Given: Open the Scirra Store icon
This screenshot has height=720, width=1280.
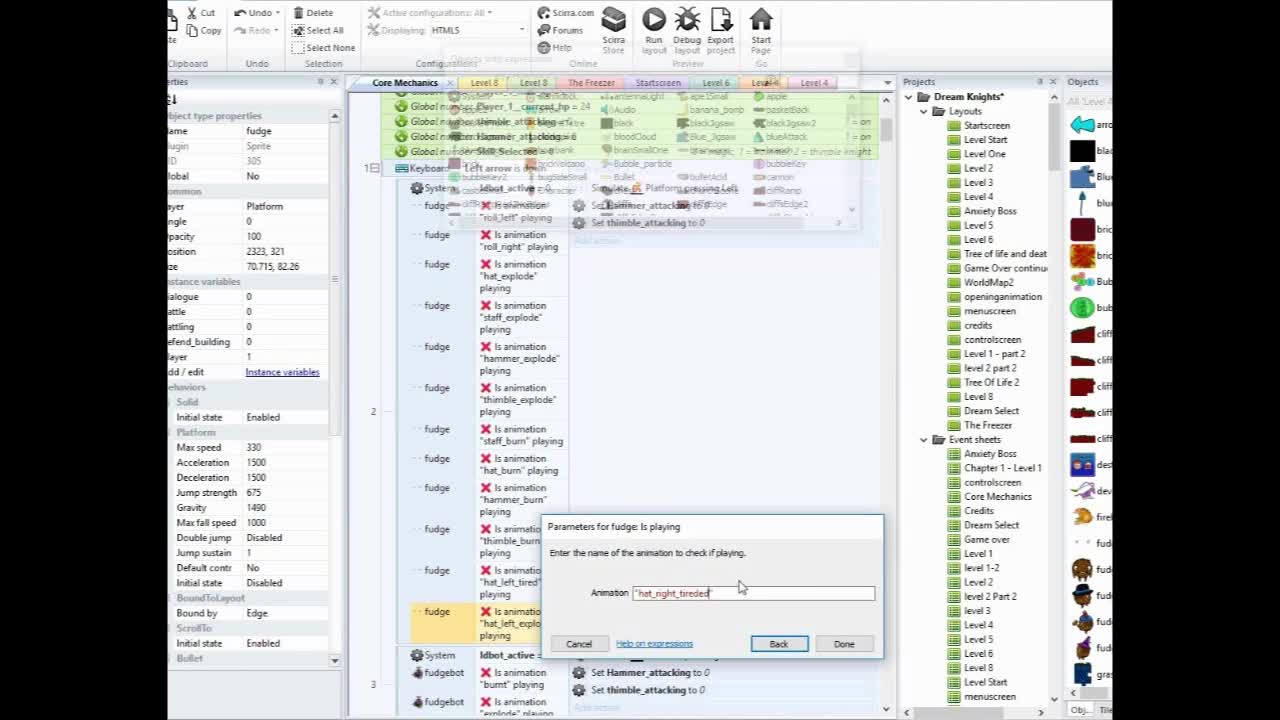Looking at the screenshot, I should point(614,20).
